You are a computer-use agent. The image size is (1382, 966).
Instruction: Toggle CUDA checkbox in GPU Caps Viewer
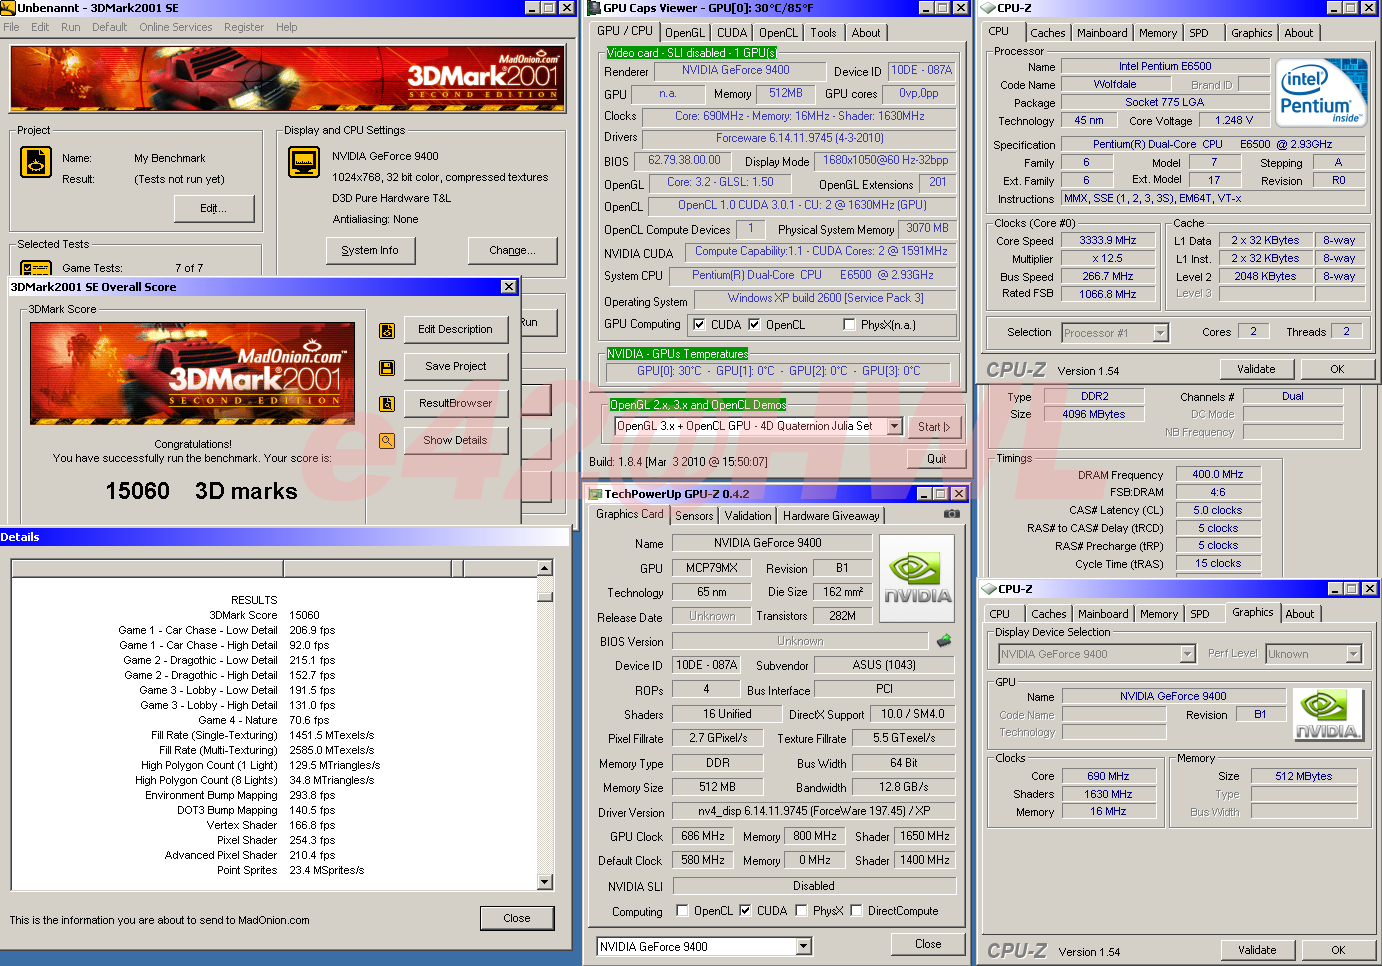(x=699, y=325)
